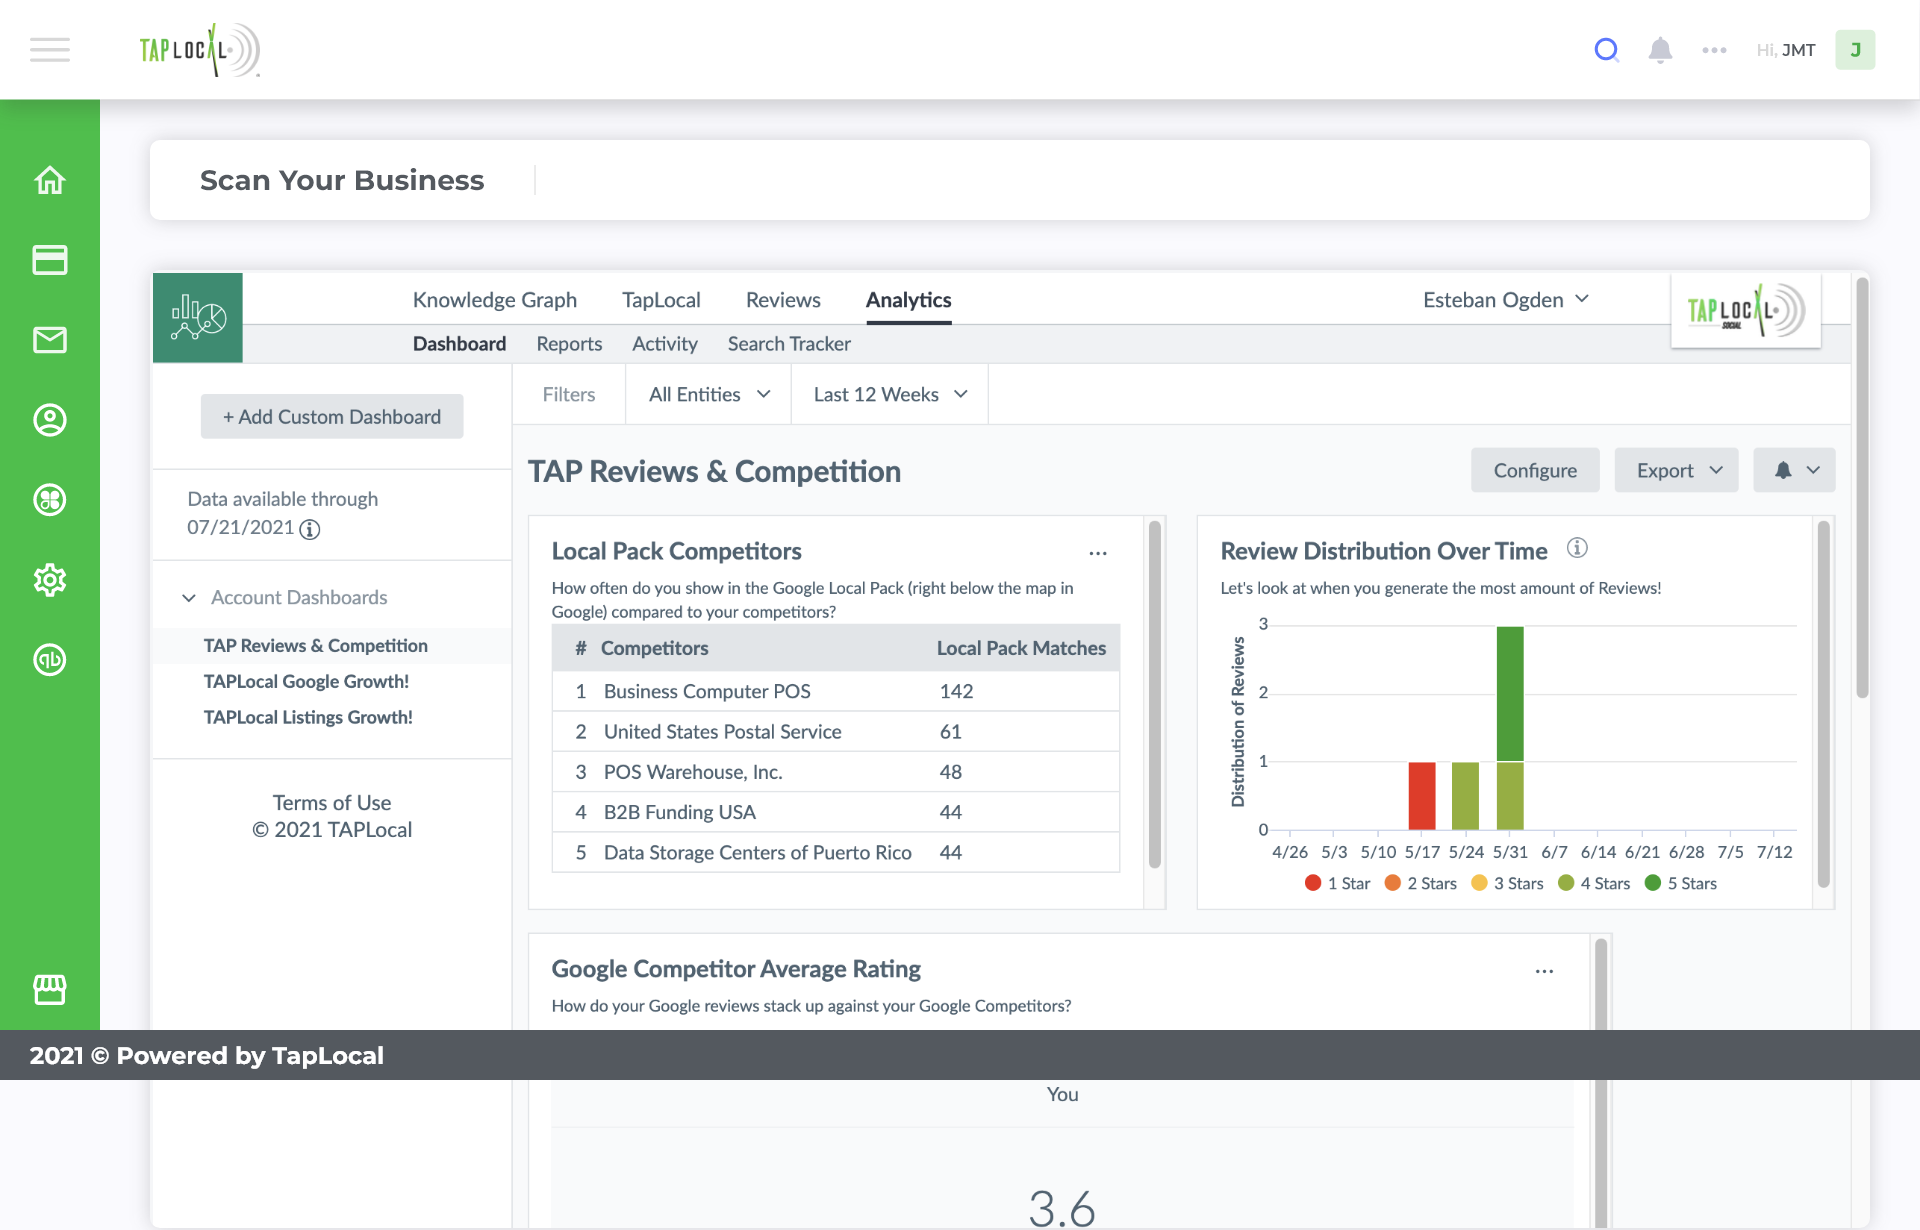1920x1230 pixels.
Task: Open the Reports sub-tab
Action: pos(569,344)
